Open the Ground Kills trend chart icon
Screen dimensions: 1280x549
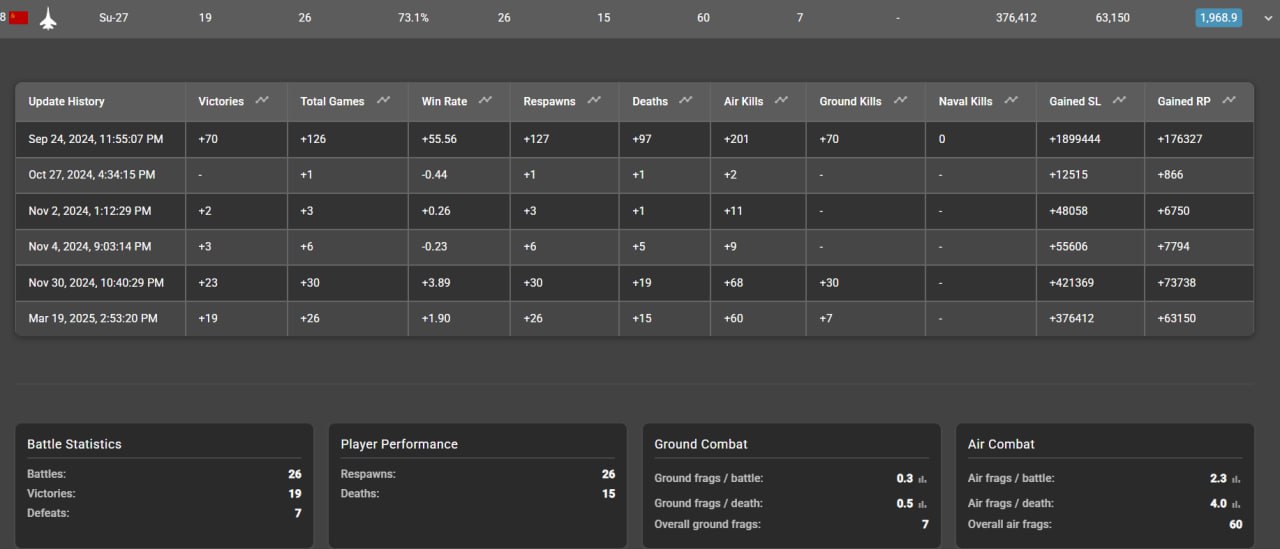coord(901,100)
